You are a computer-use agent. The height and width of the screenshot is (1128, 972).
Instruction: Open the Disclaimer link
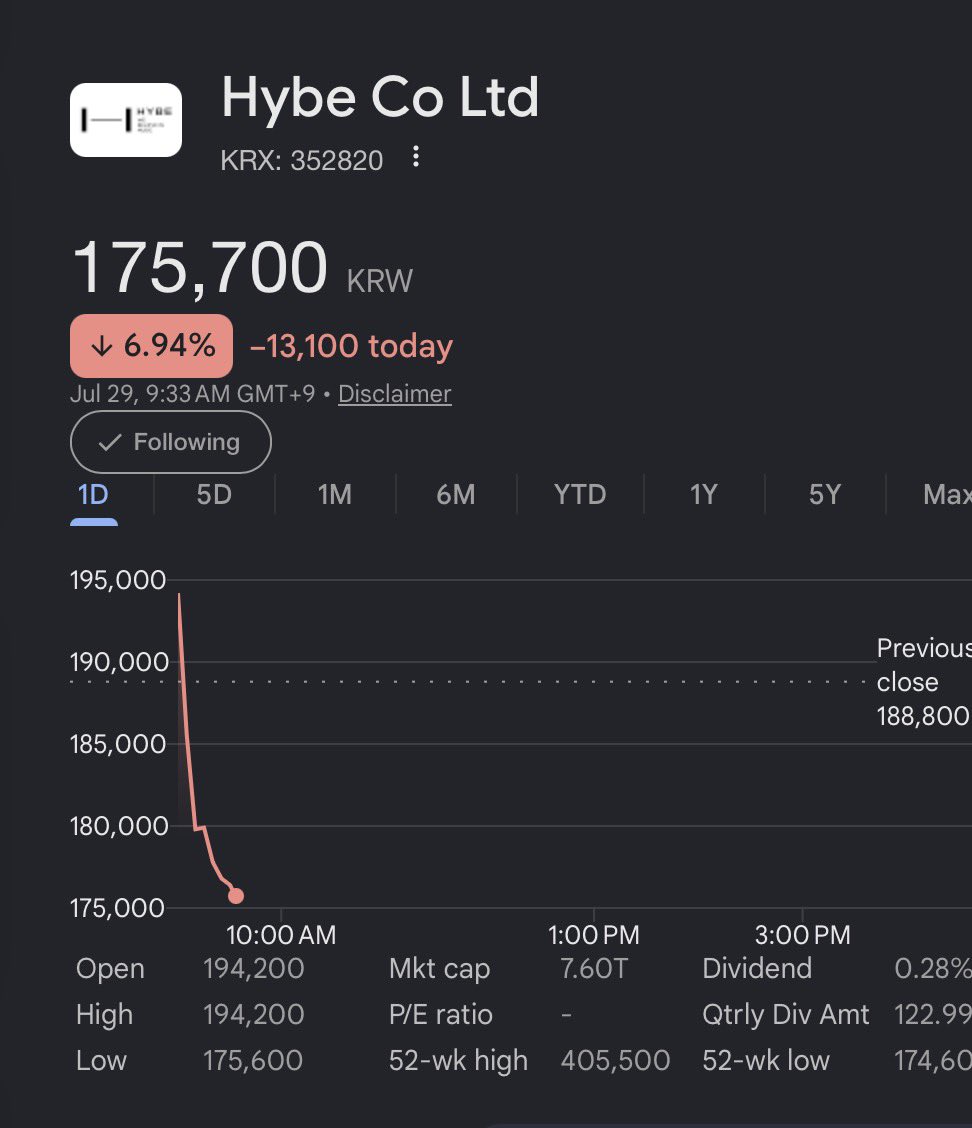click(x=394, y=394)
